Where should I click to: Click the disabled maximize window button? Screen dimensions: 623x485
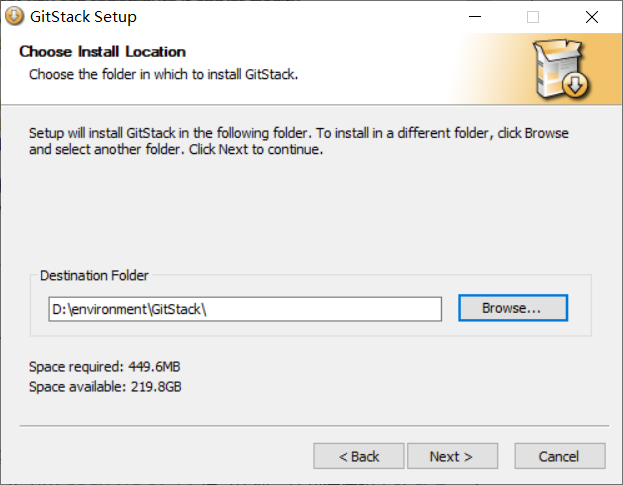coord(533,17)
